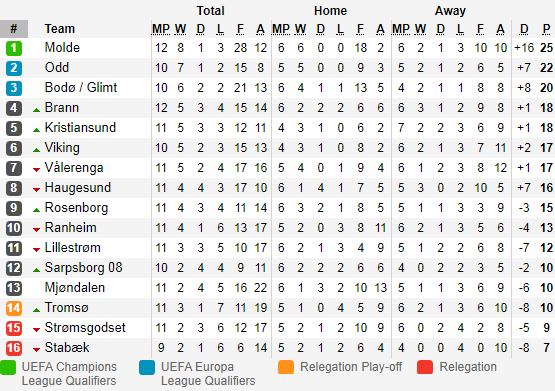The image size is (555, 391).
Task: Click green UEFA Champions League Qualifiers swatch
Action: point(8,367)
